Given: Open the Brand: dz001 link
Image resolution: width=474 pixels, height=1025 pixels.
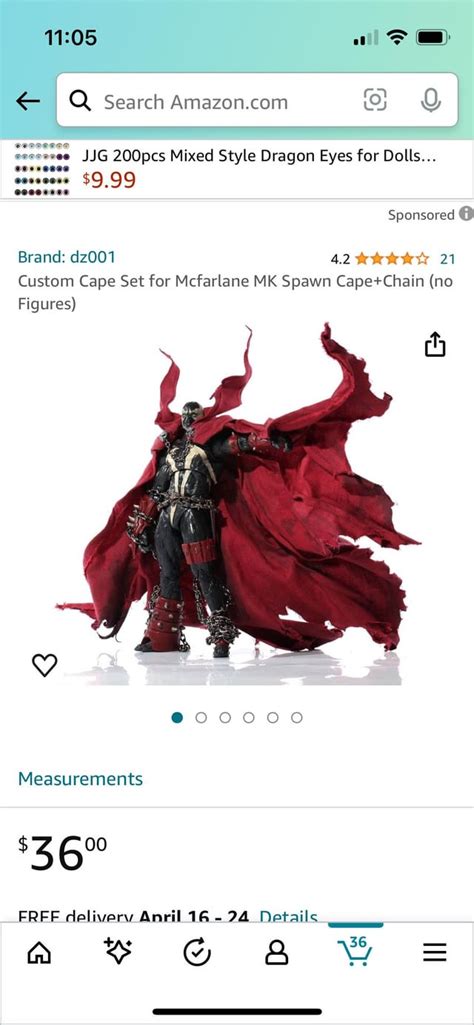Looking at the screenshot, I should (67, 257).
